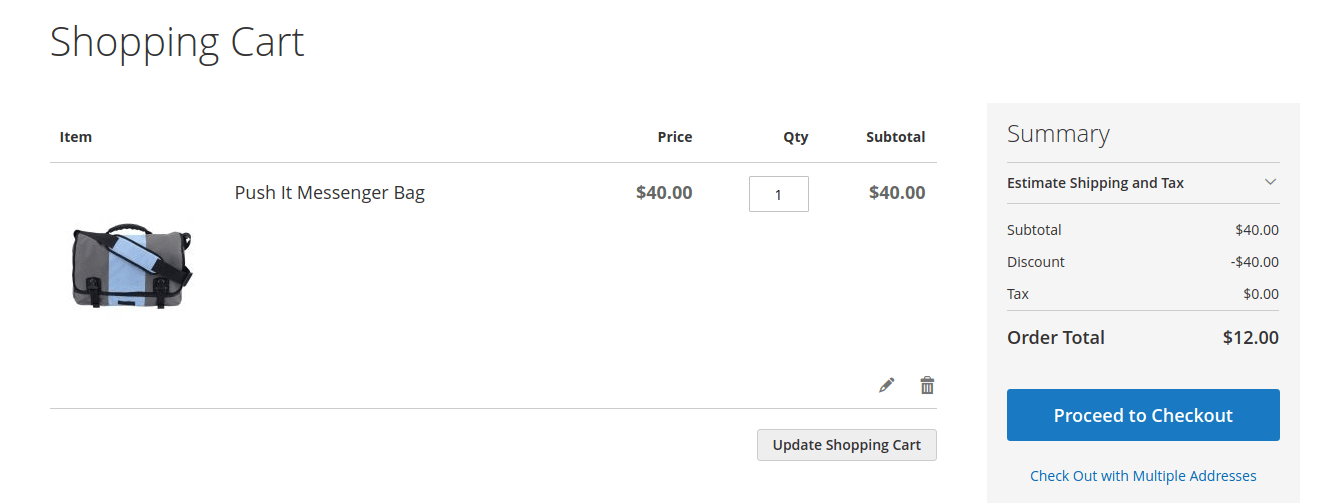
Task: Select the $12.00 order total amount
Action: (1250, 337)
